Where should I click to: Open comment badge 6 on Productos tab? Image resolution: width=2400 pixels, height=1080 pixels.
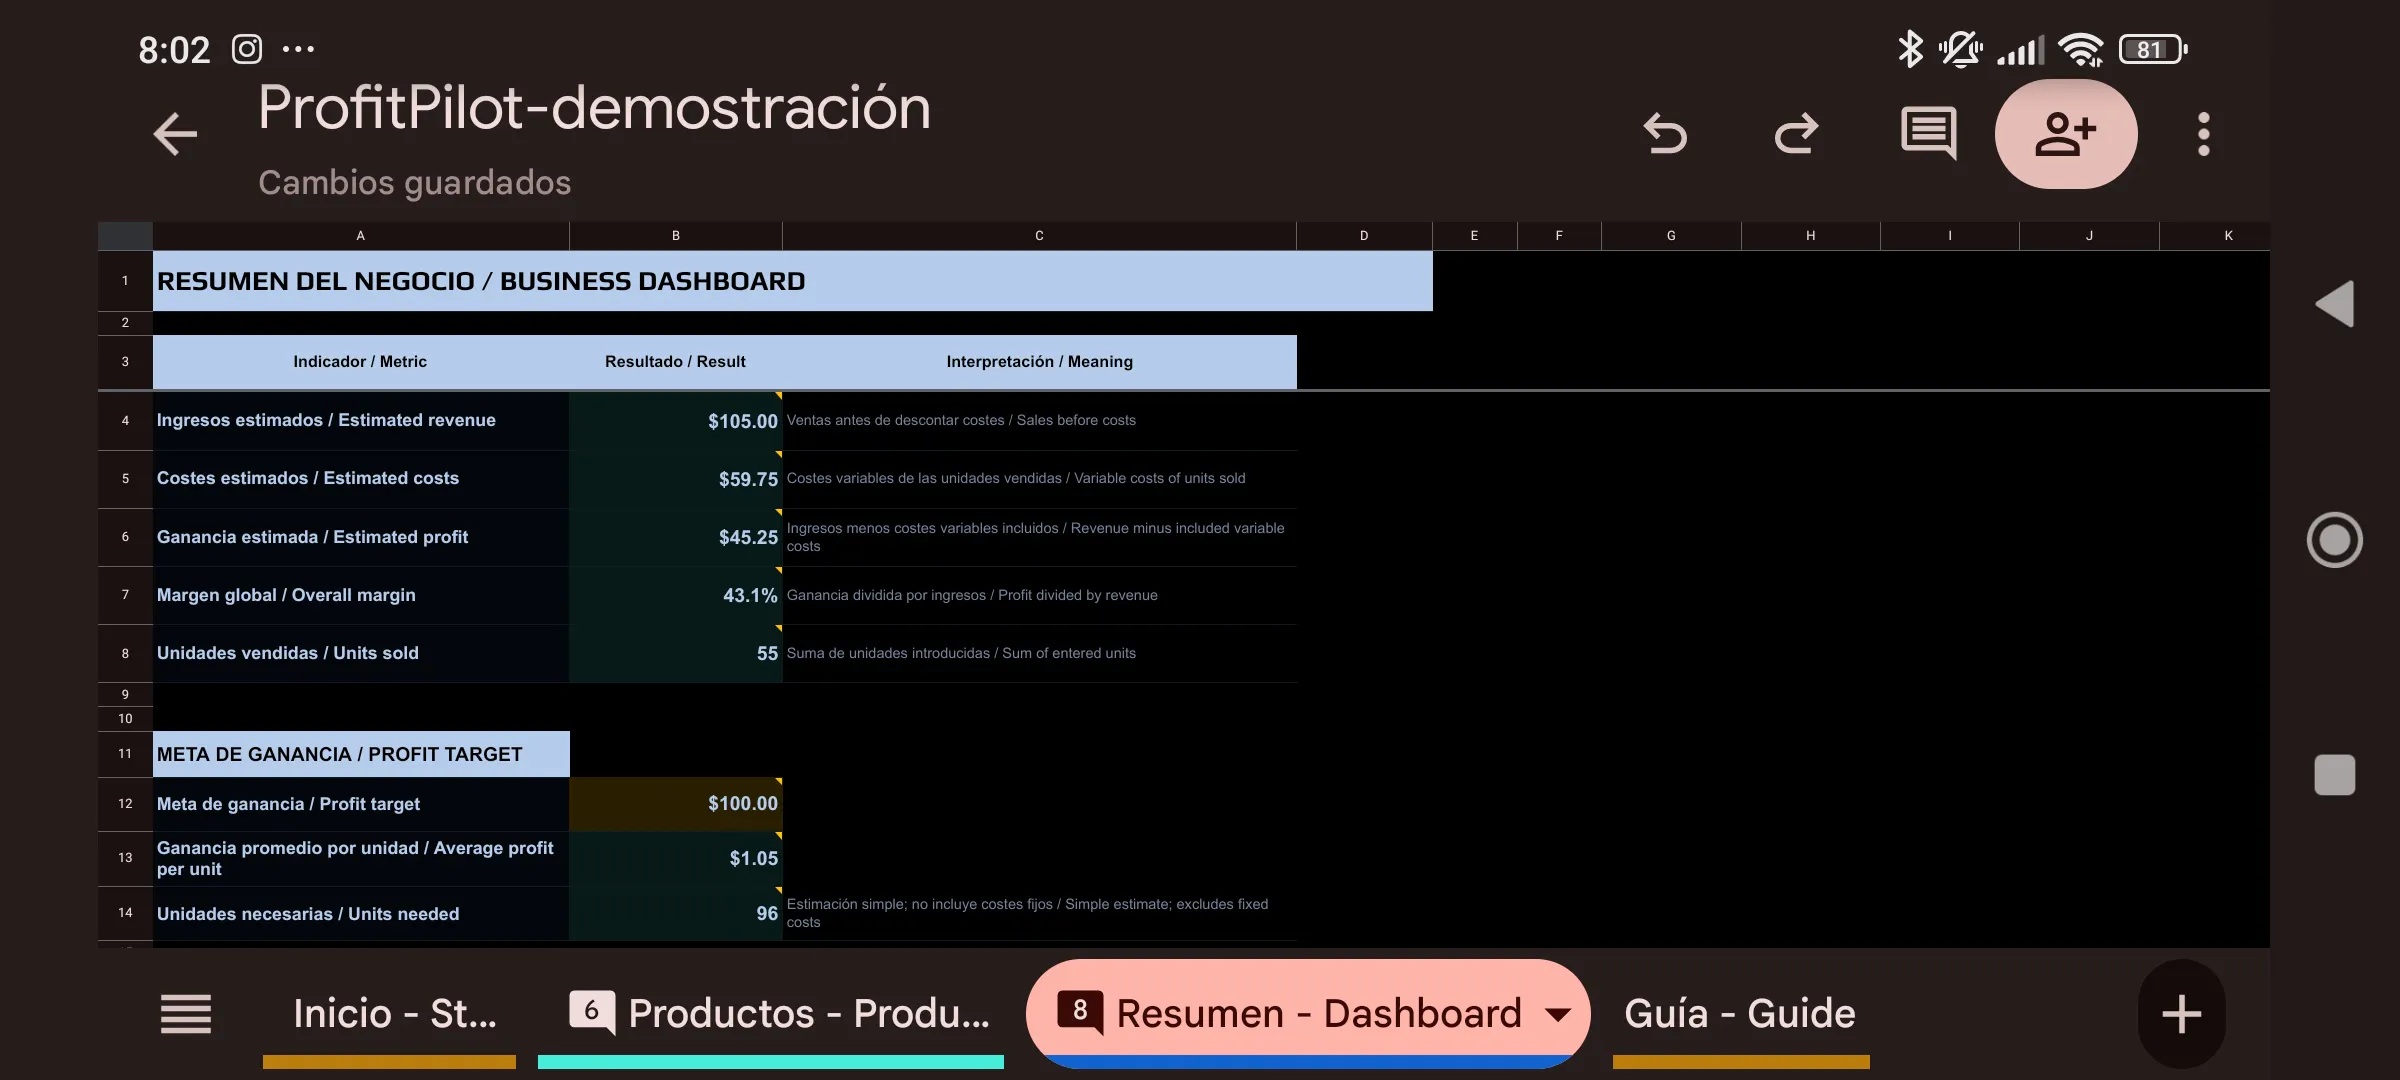[592, 1011]
